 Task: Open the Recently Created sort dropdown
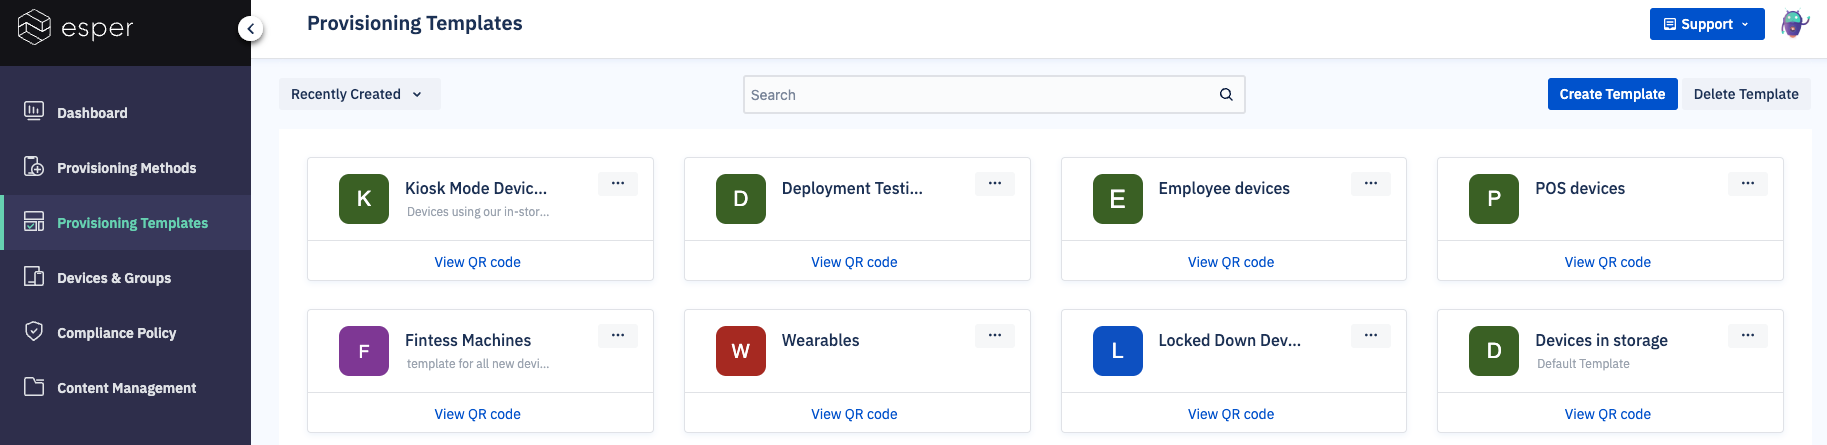[359, 94]
